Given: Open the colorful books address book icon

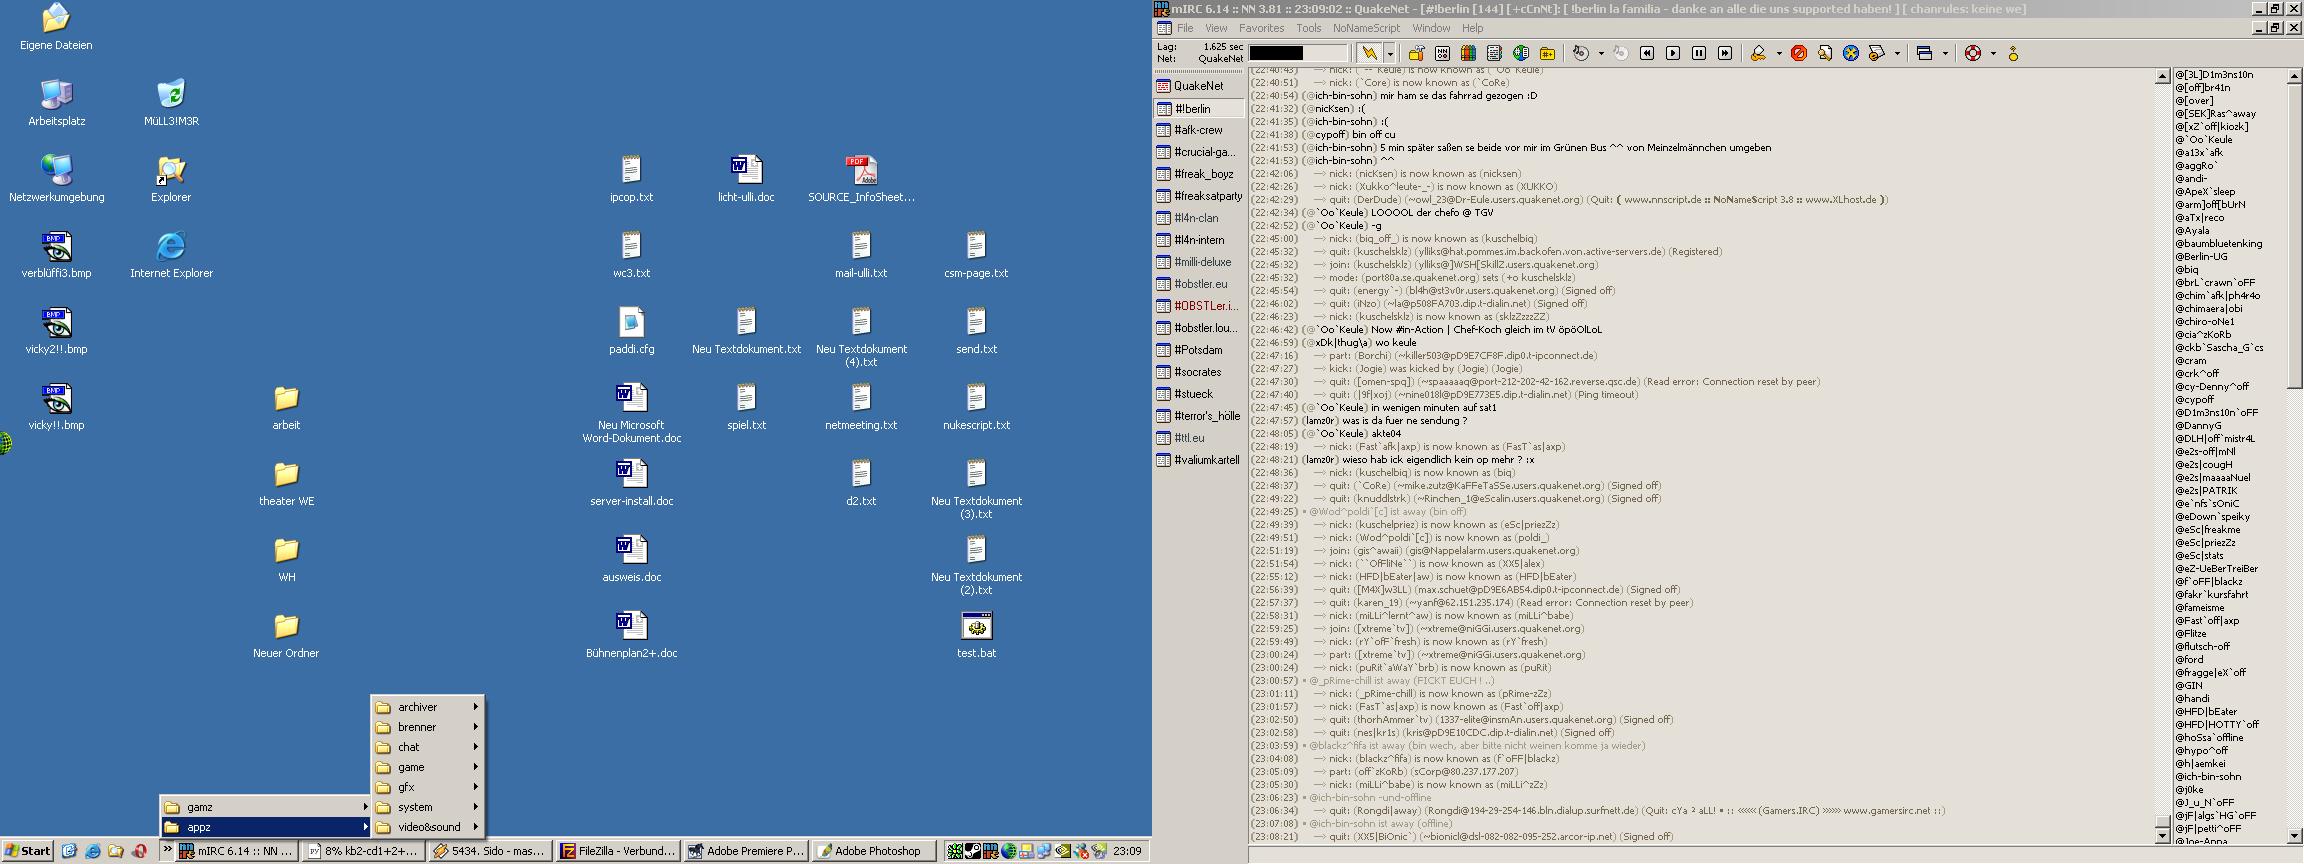Looking at the screenshot, I should coord(1468,53).
